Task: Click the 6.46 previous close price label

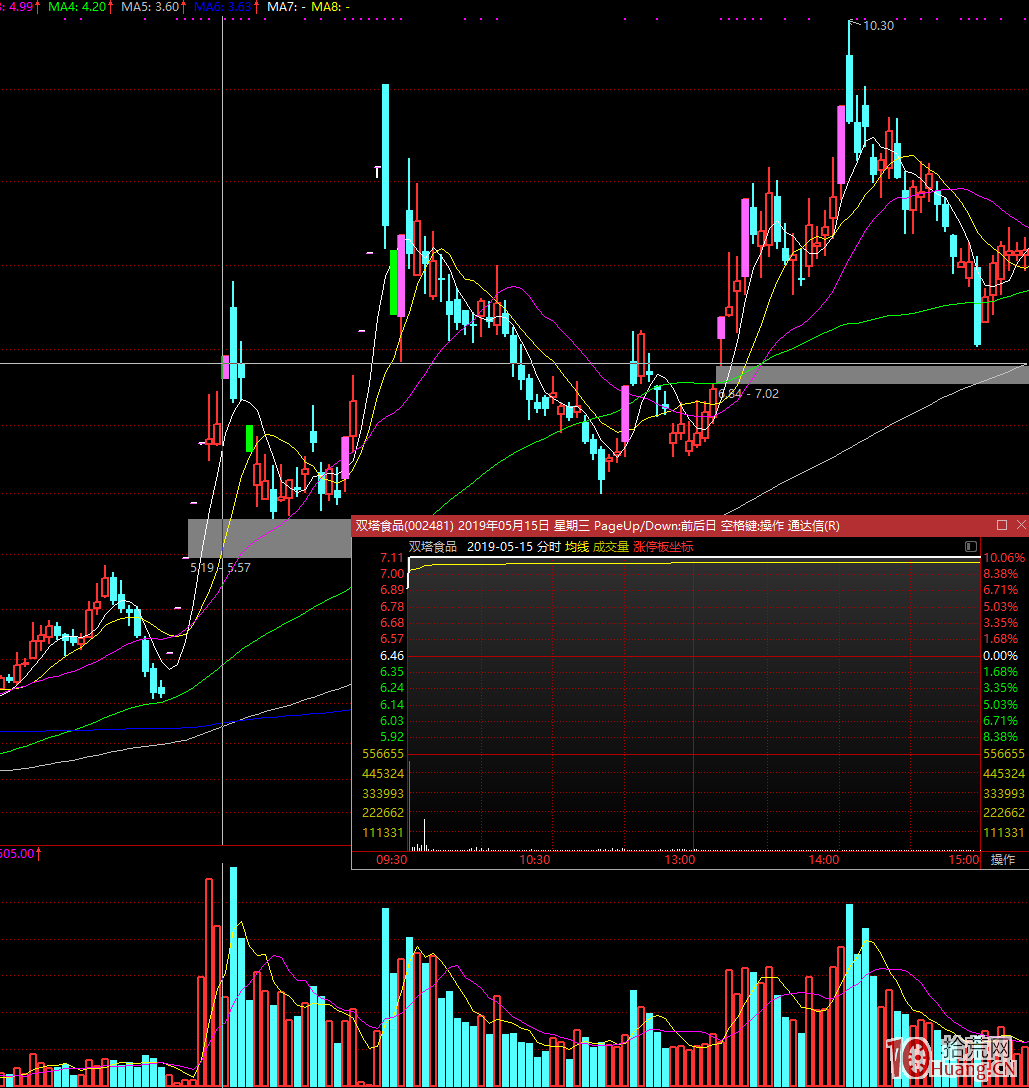Action: (392, 656)
